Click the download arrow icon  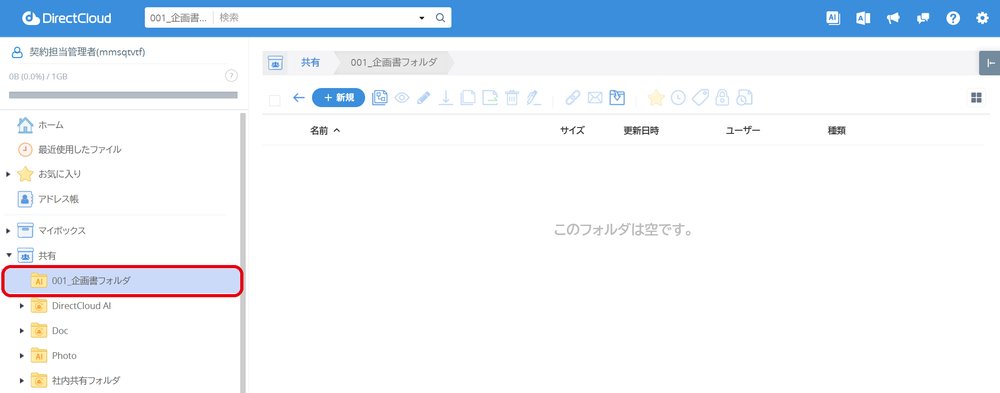coord(446,98)
